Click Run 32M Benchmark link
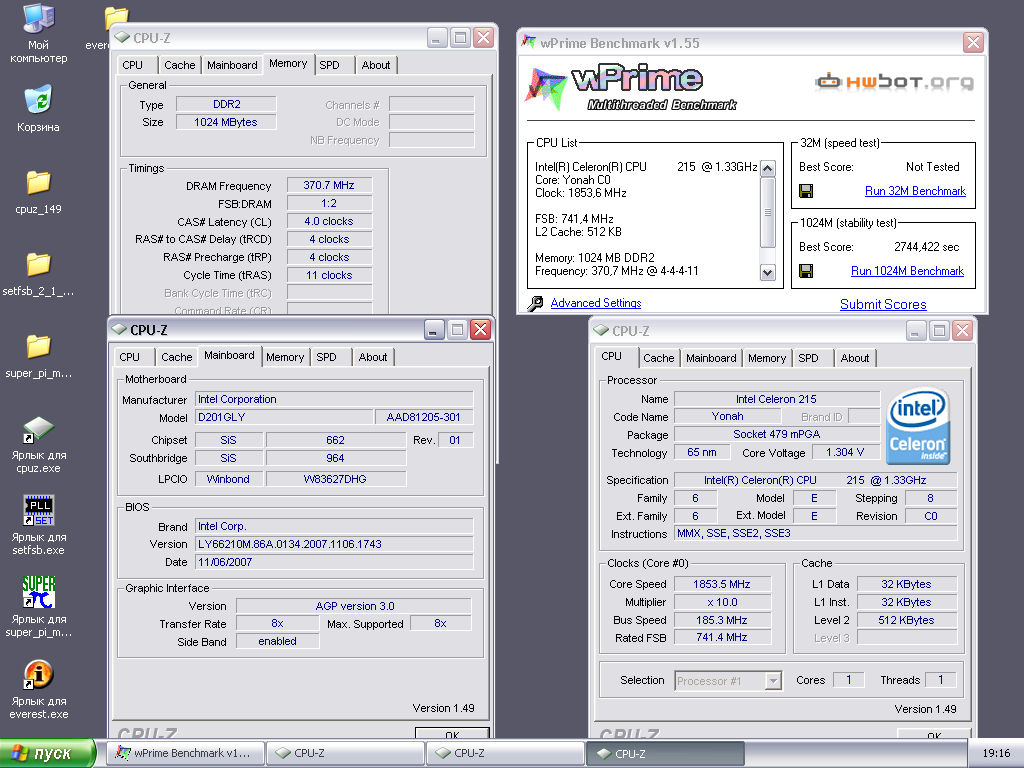 click(x=915, y=191)
